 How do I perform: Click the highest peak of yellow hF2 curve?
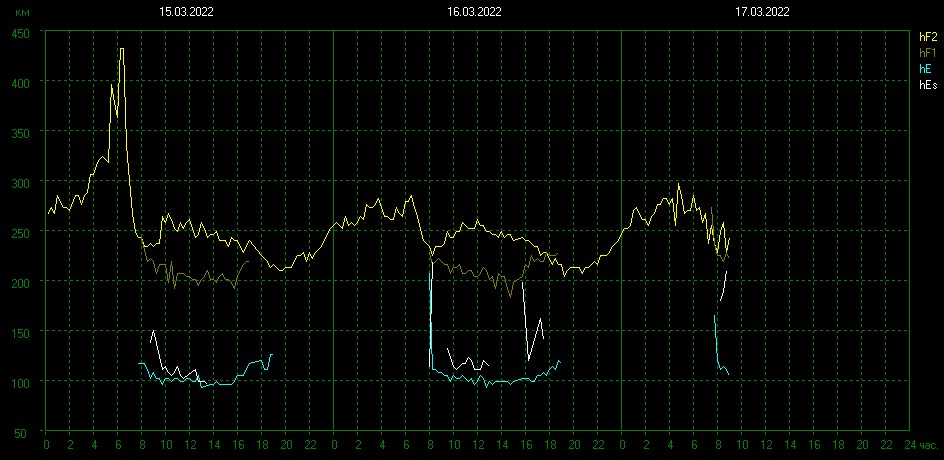click(121, 49)
